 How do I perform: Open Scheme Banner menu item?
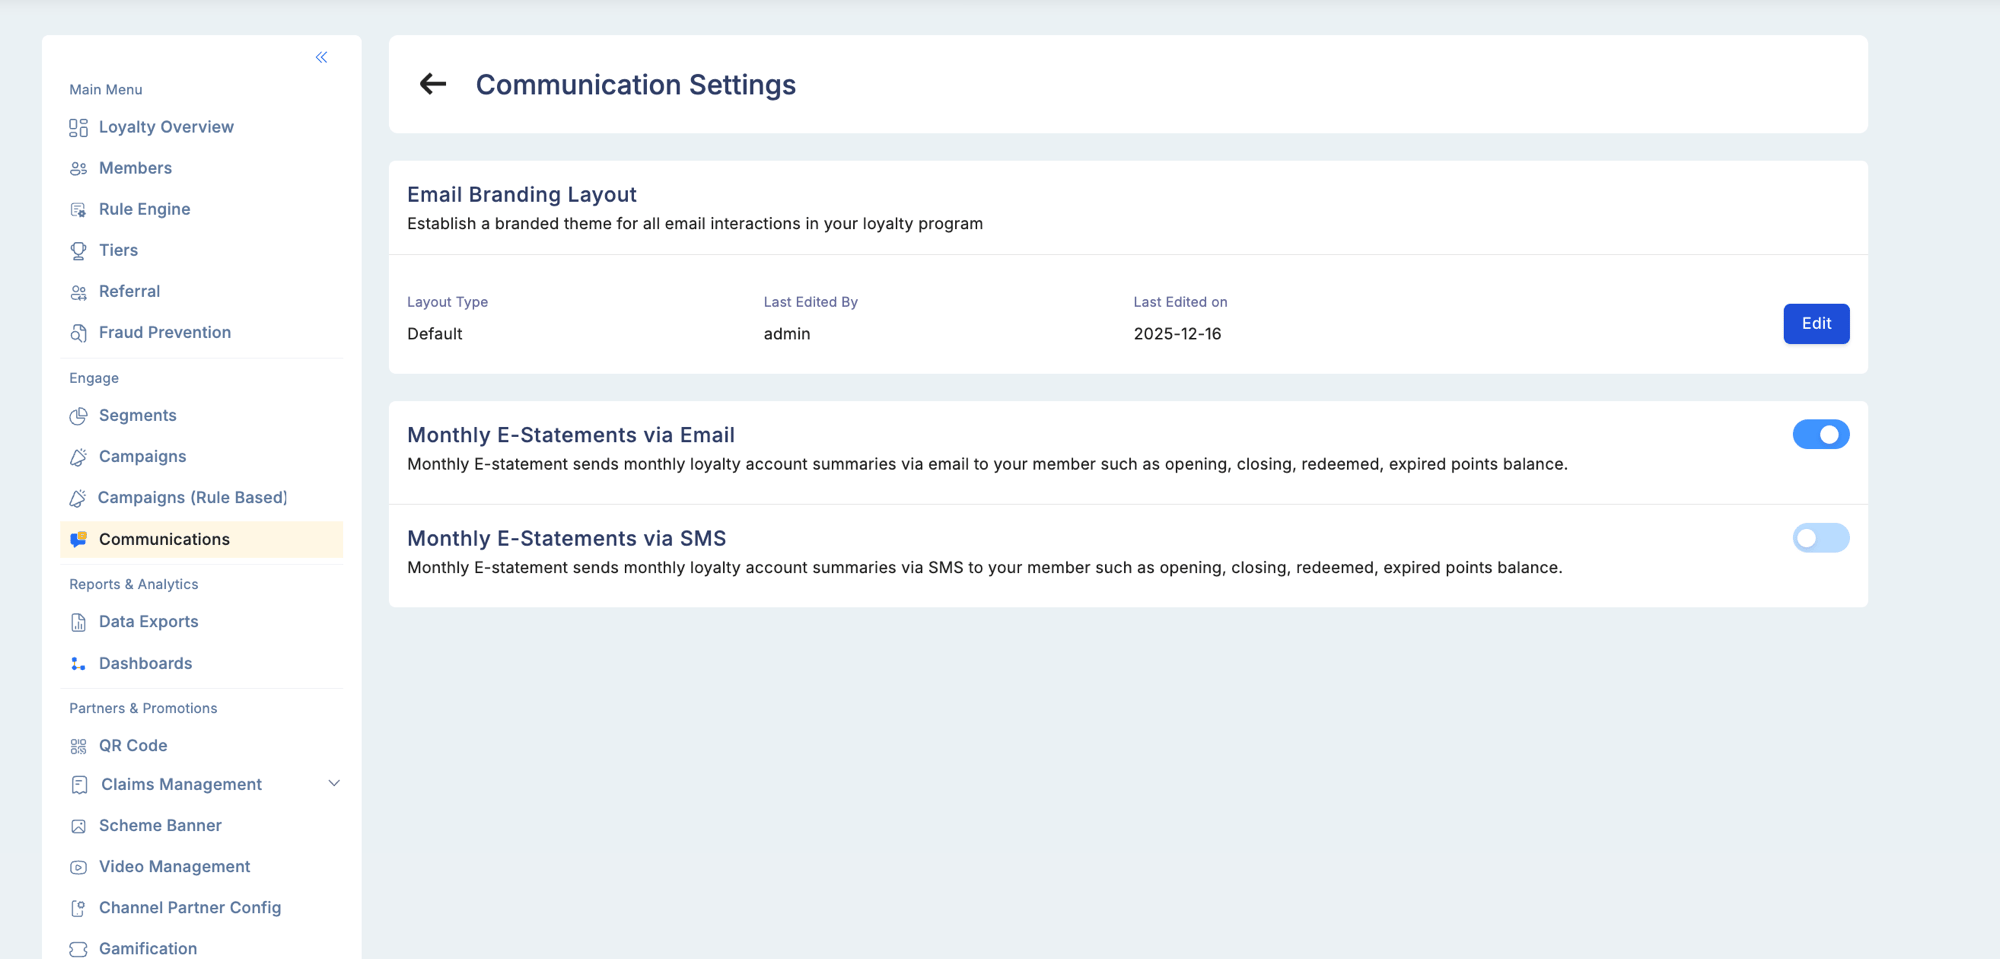201,825
